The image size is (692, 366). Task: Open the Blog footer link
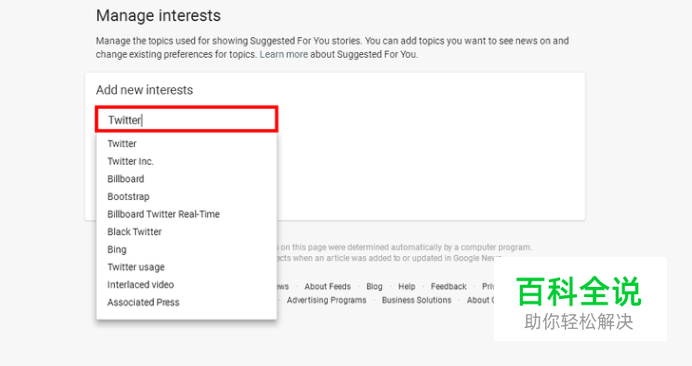click(374, 287)
